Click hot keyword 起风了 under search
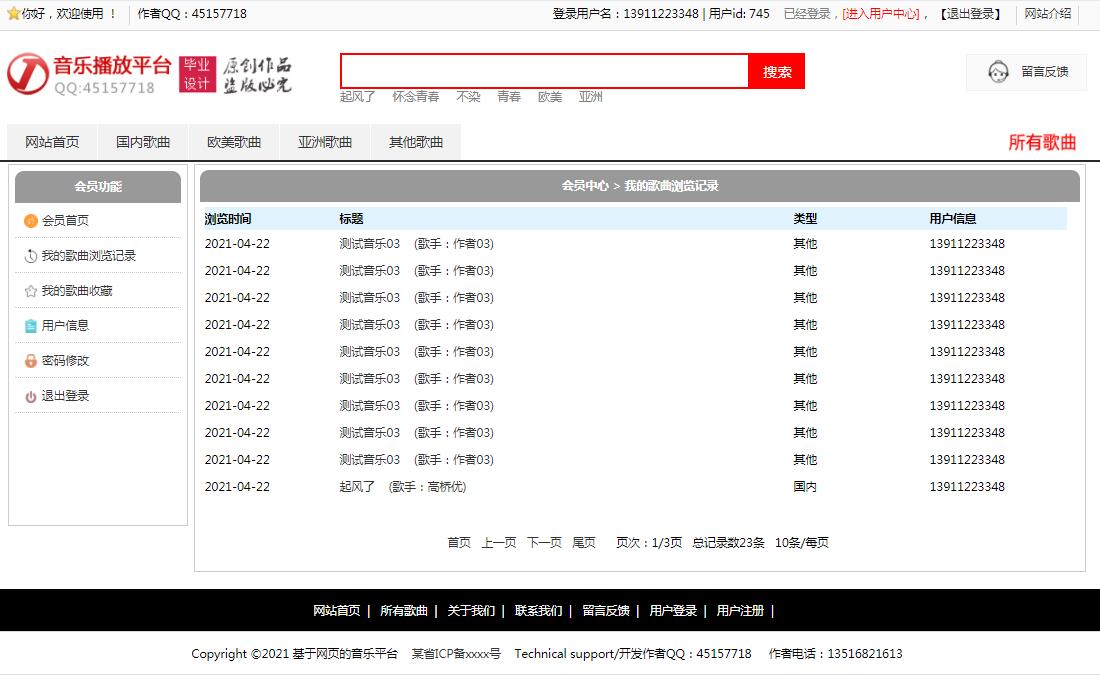This screenshot has height=681, width=1100. point(358,97)
